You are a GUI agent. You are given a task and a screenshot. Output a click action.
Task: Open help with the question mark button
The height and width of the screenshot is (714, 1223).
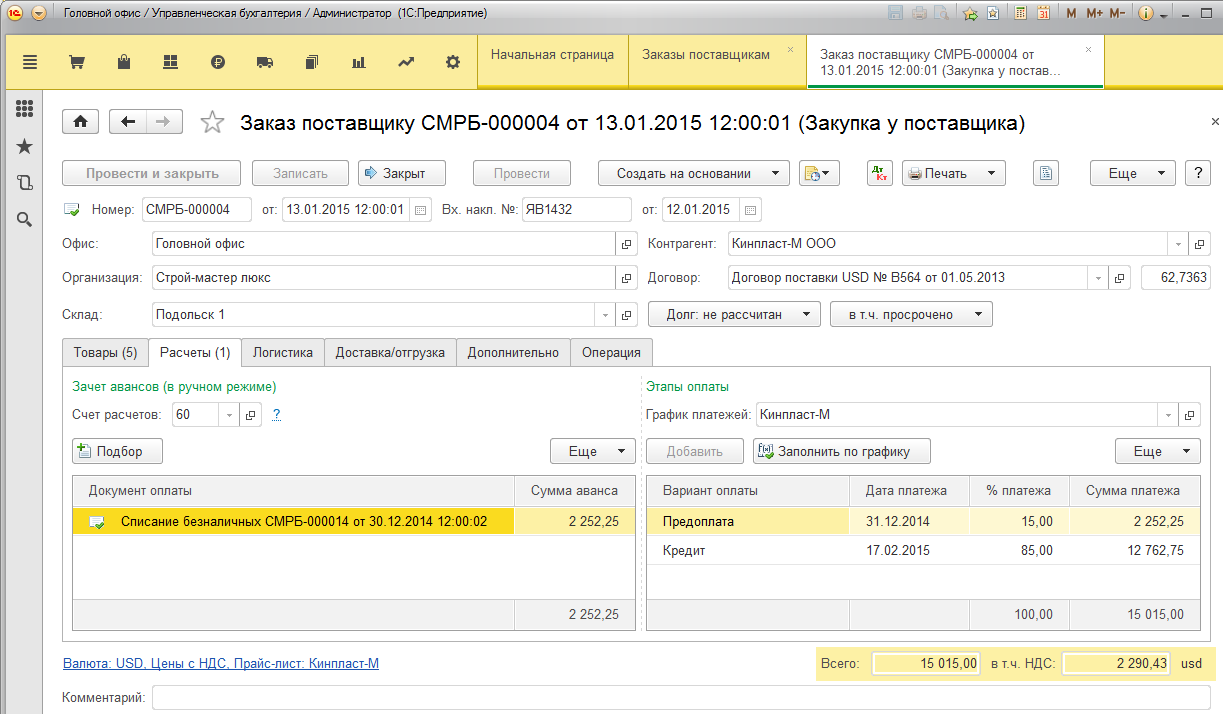[x=1198, y=173]
